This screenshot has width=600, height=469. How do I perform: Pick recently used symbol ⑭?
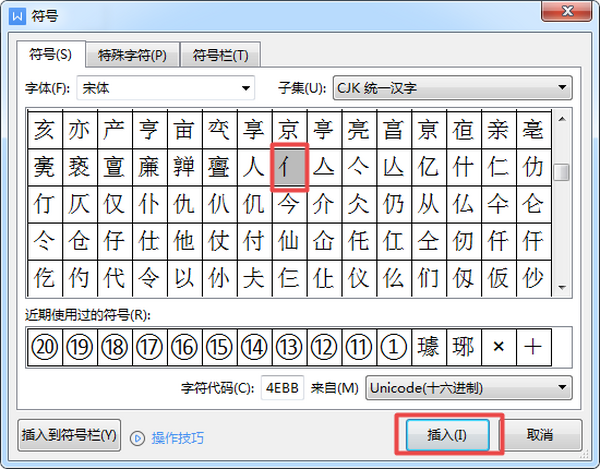[254, 347]
